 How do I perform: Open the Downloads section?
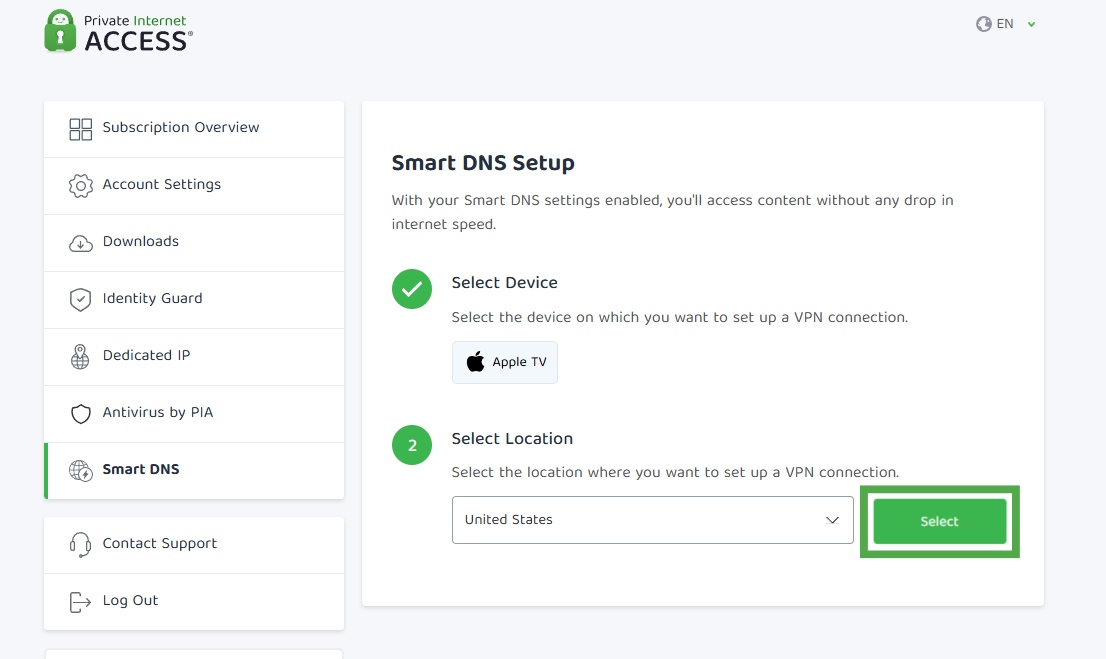194,243
